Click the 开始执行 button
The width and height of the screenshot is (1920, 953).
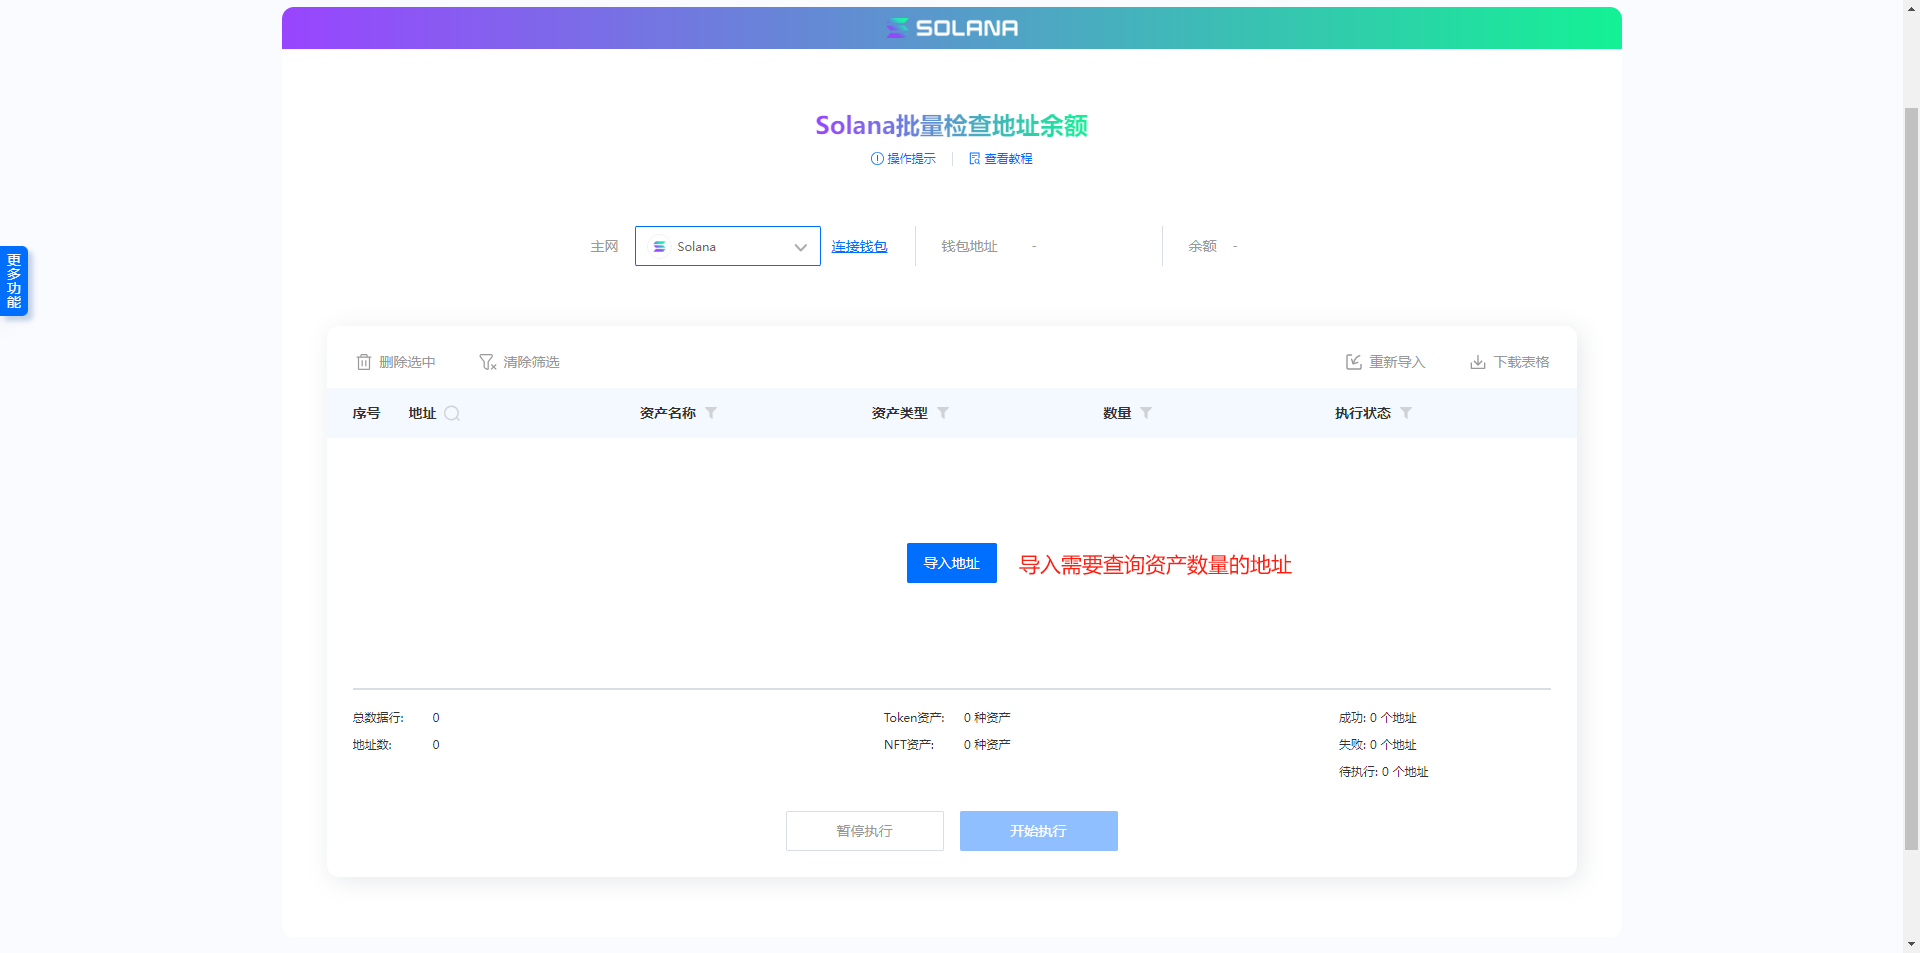1039,831
